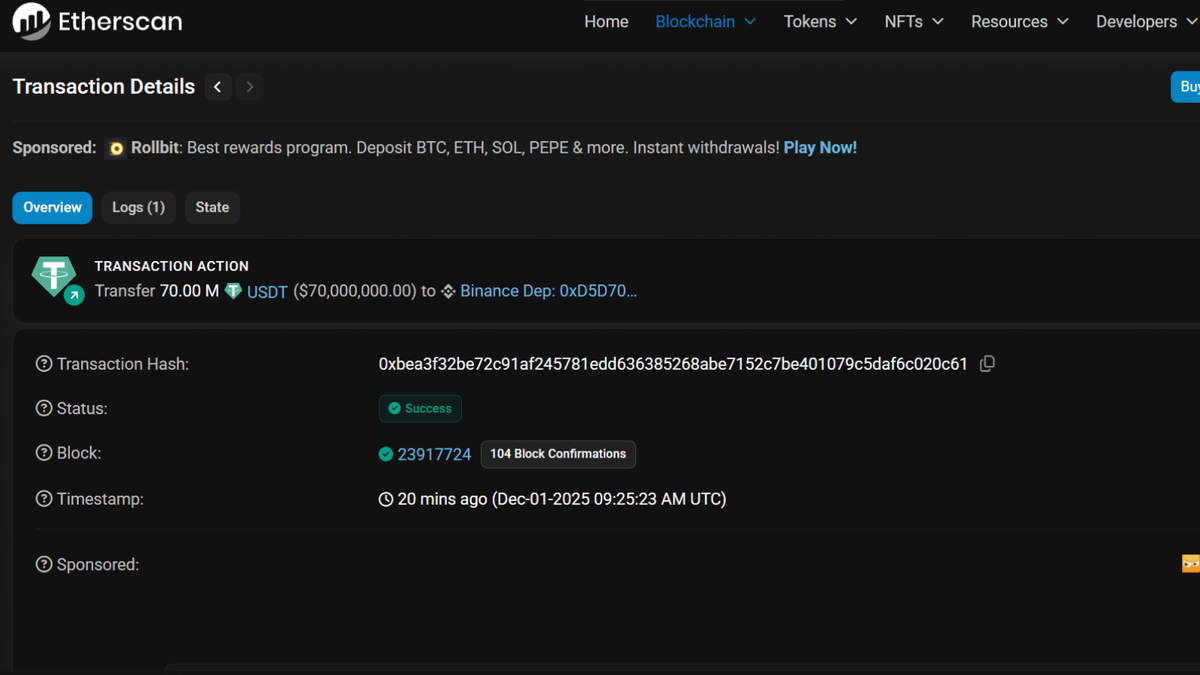Open Binance Dep: 0xD5D70… address link
1200x675 pixels.
[x=548, y=291]
